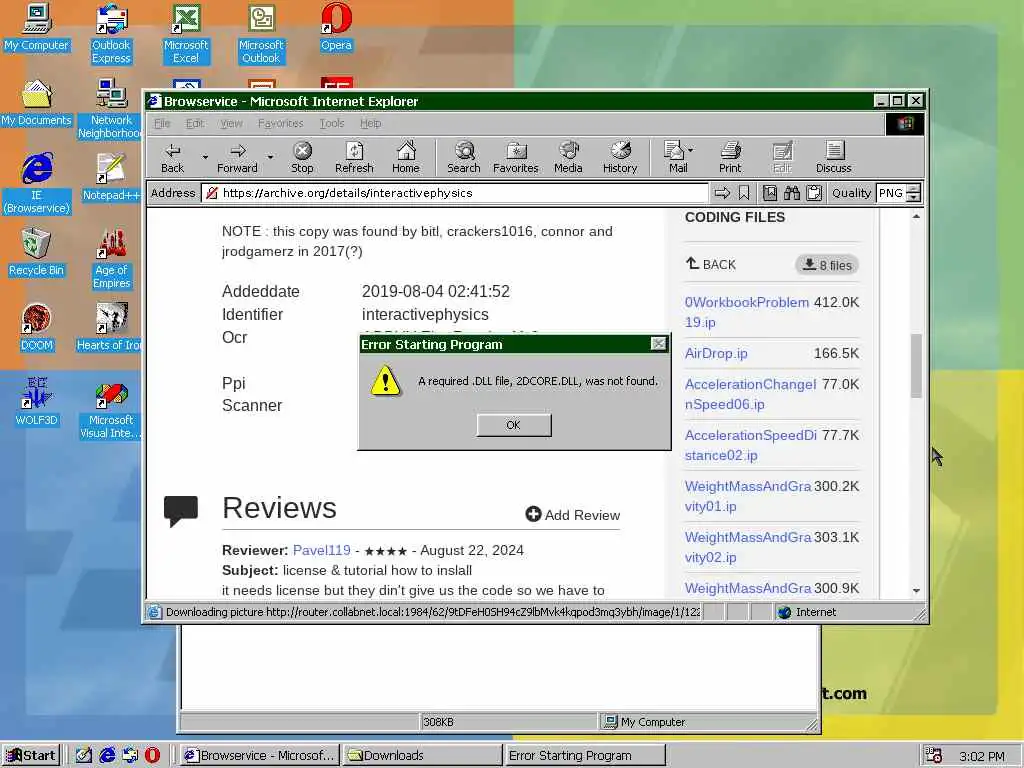Select the Recycle Bin icon
Image resolution: width=1024 pixels, height=768 pixels.
pos(37,252)
